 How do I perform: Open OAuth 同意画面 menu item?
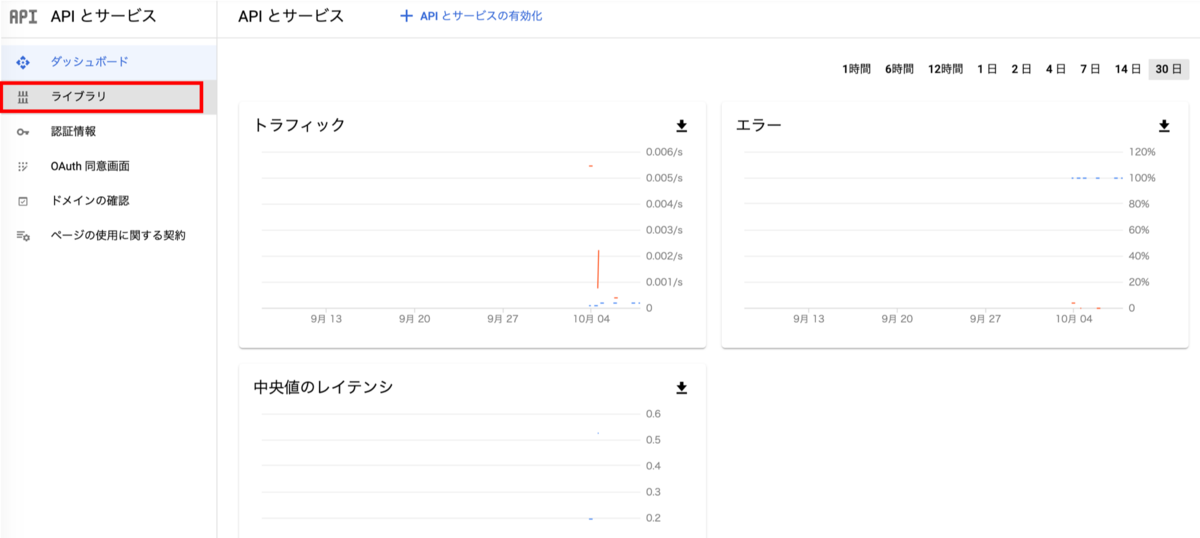(x=108, y=166)
